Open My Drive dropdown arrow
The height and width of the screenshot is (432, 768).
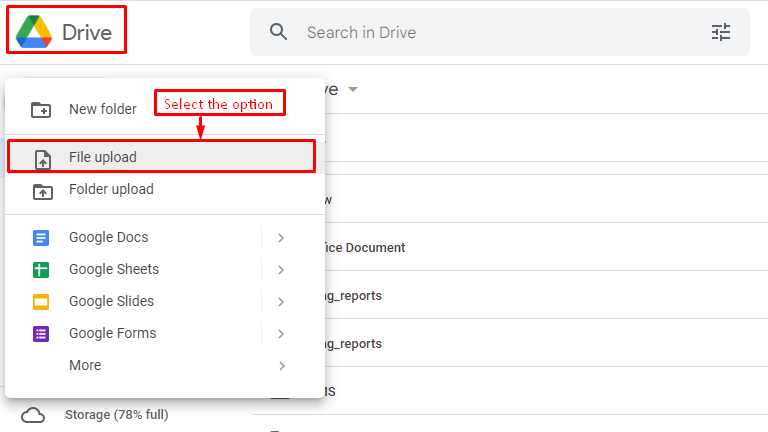353,89
